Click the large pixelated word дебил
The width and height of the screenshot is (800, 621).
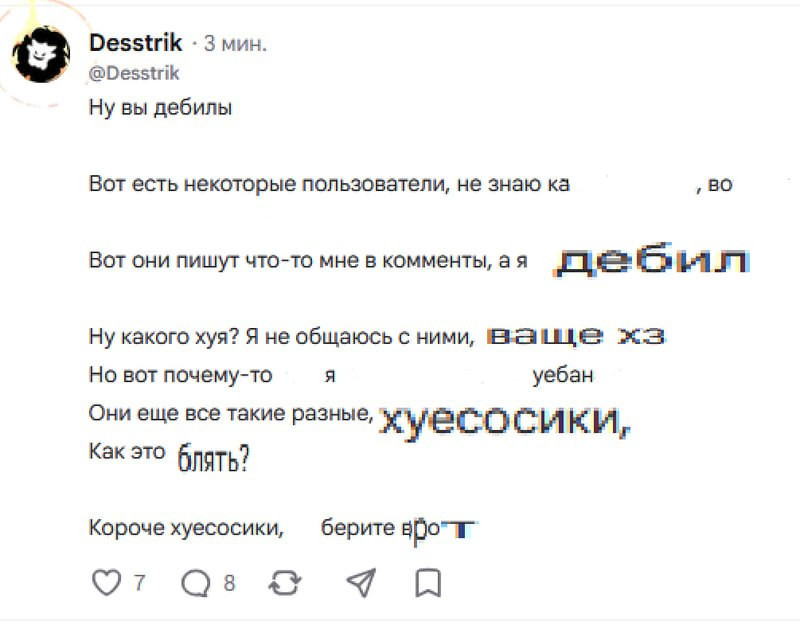[652, 260]
